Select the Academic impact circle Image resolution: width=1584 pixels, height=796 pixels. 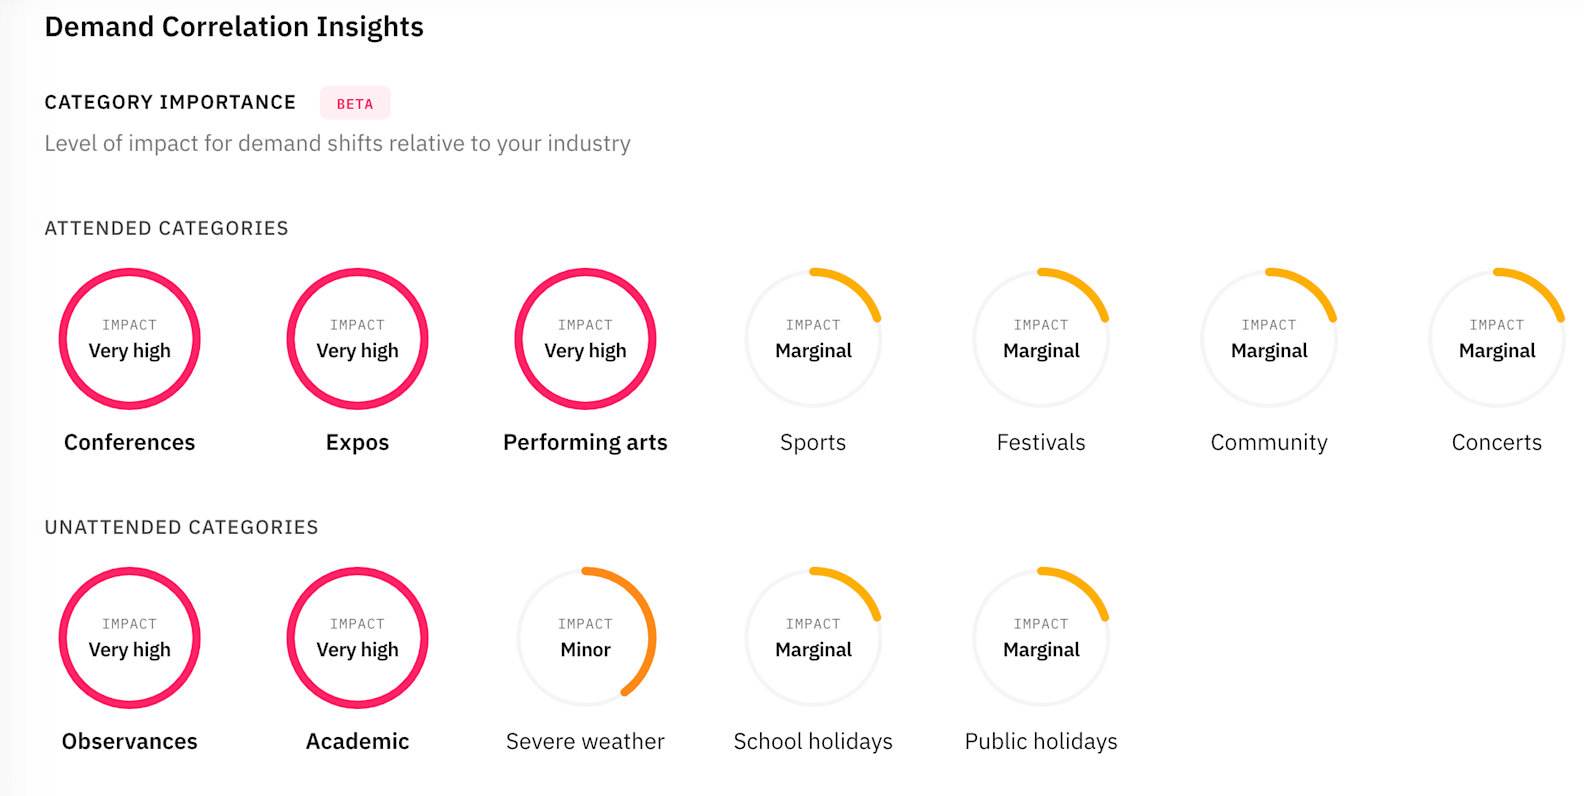(x=357, y=638)
